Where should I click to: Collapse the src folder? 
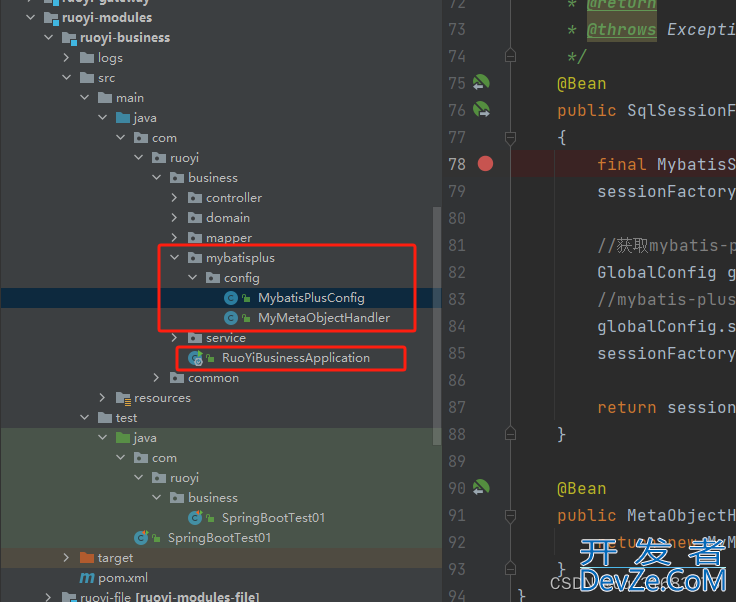point(67,77)
